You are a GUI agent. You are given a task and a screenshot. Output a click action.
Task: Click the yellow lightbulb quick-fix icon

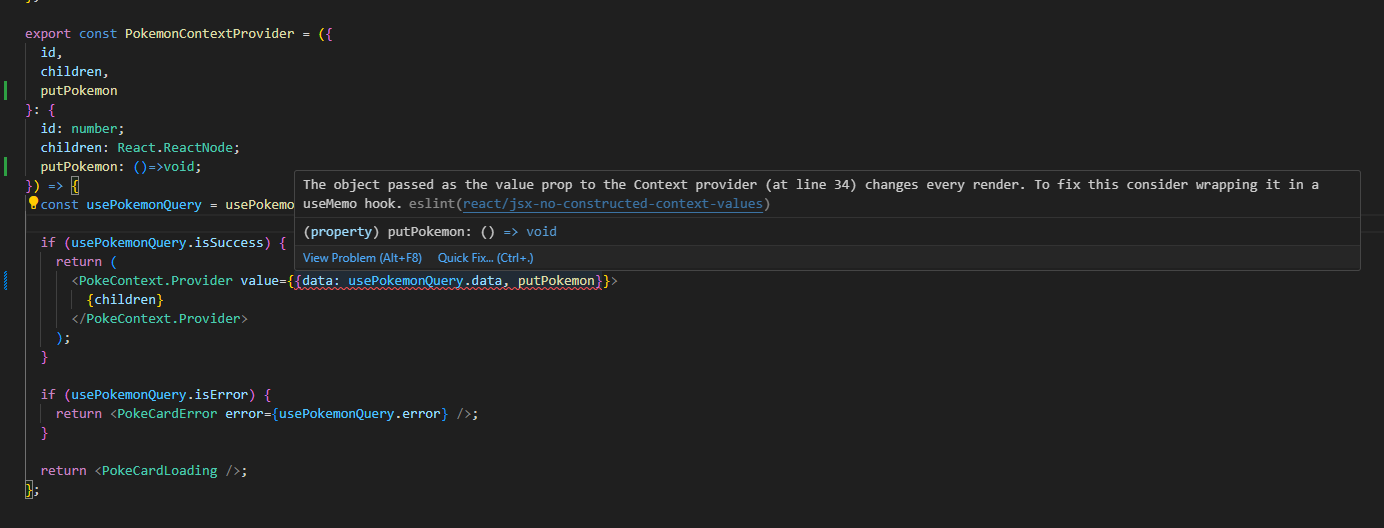[x=33, y=203]
